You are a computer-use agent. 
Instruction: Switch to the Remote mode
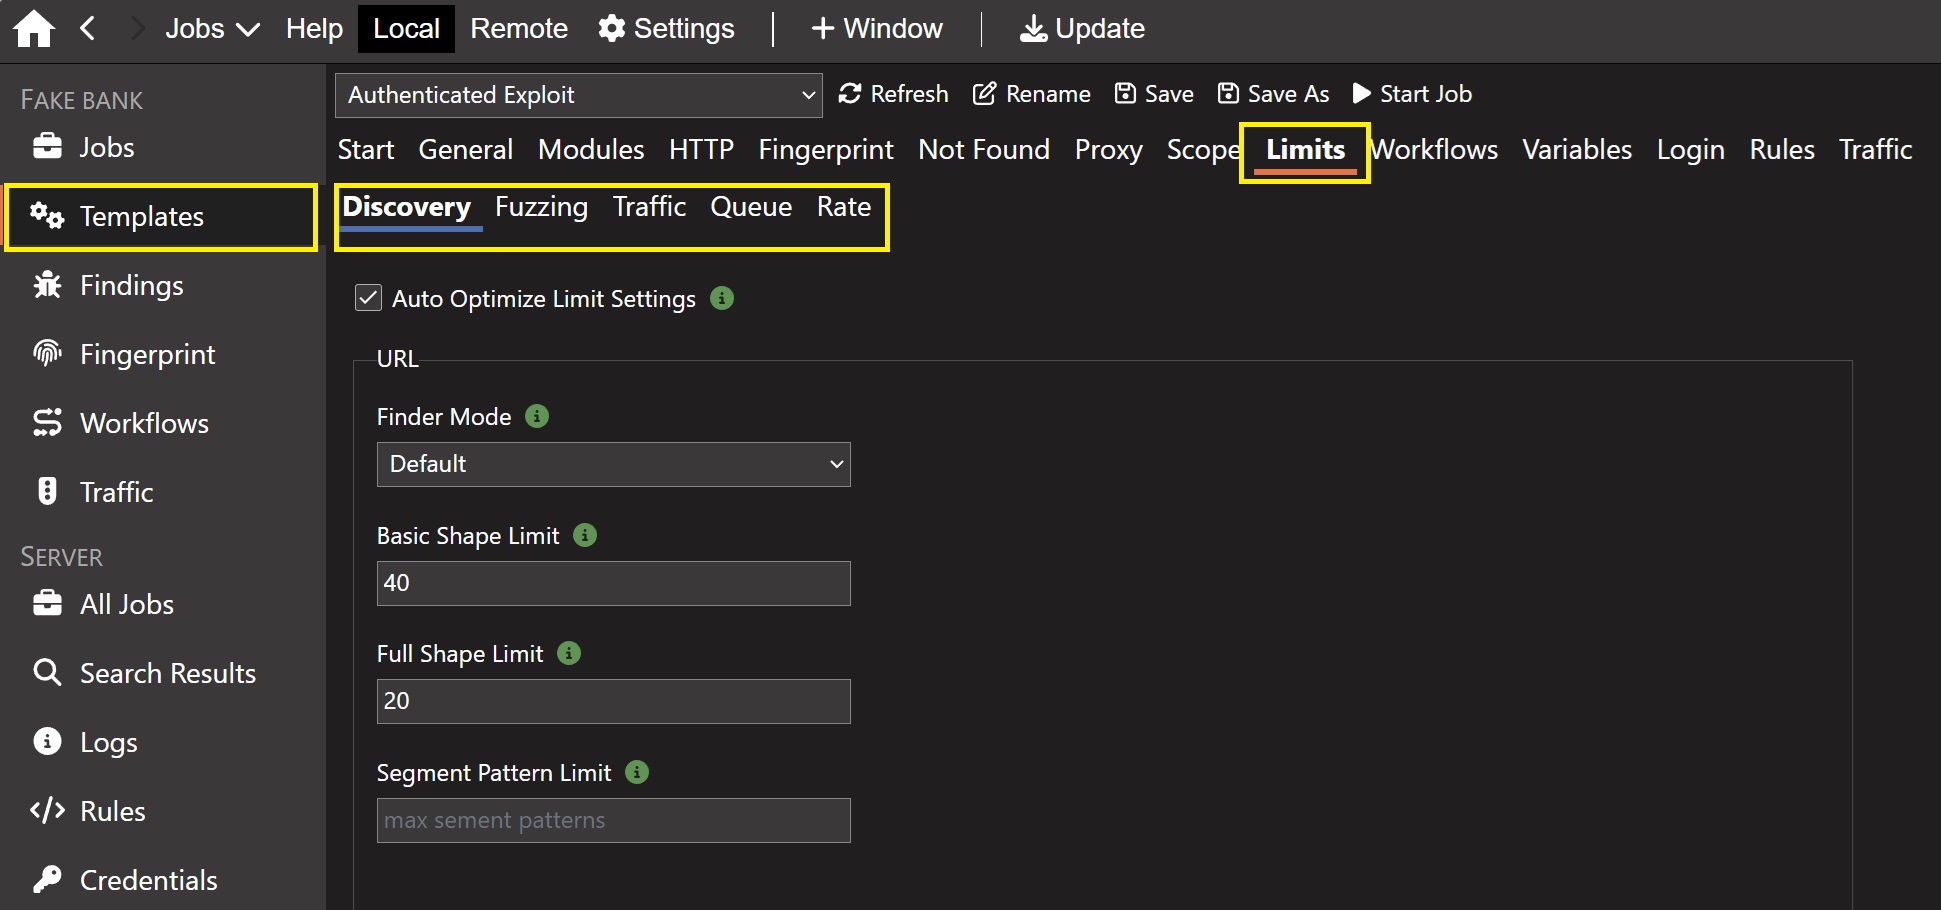(519, 29)
